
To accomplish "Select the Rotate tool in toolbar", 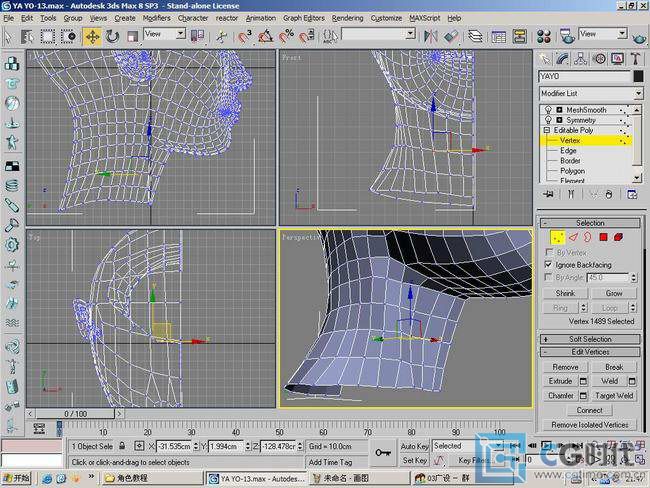I will tap(112, 36).
